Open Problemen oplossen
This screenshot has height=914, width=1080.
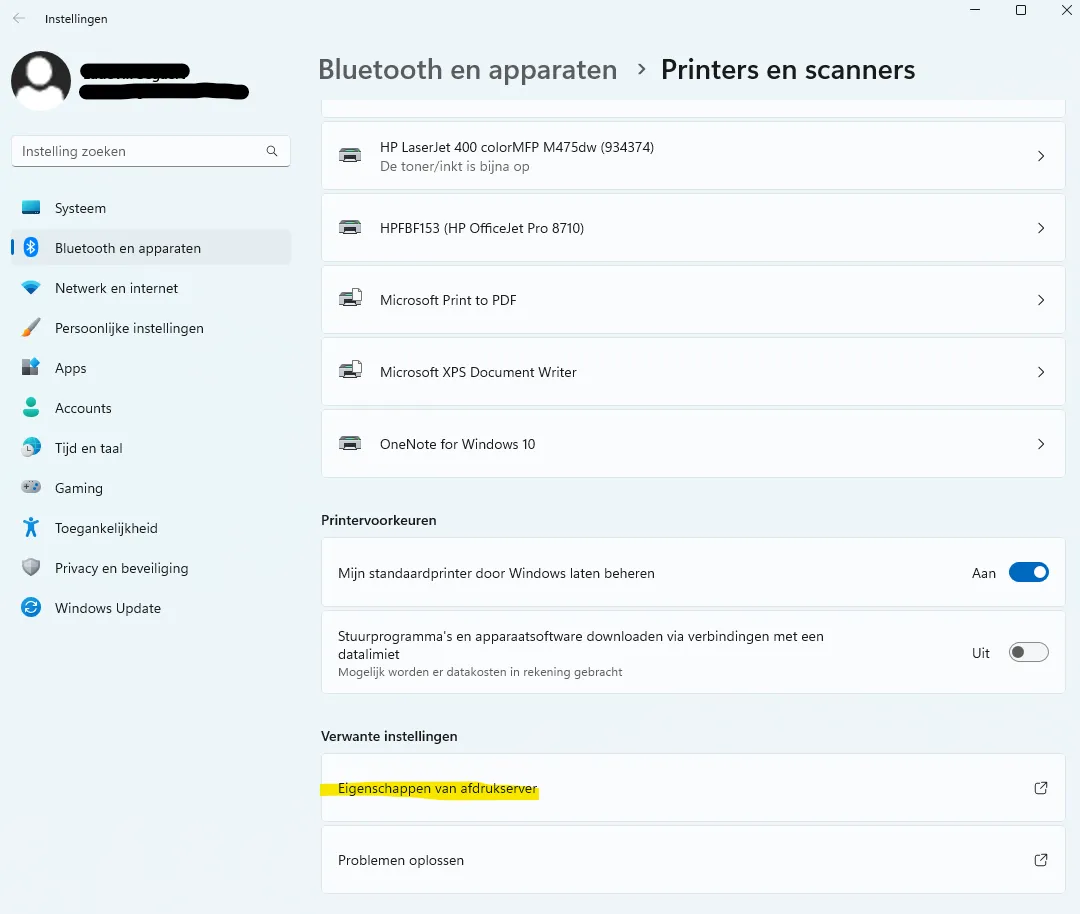point(693,860)
